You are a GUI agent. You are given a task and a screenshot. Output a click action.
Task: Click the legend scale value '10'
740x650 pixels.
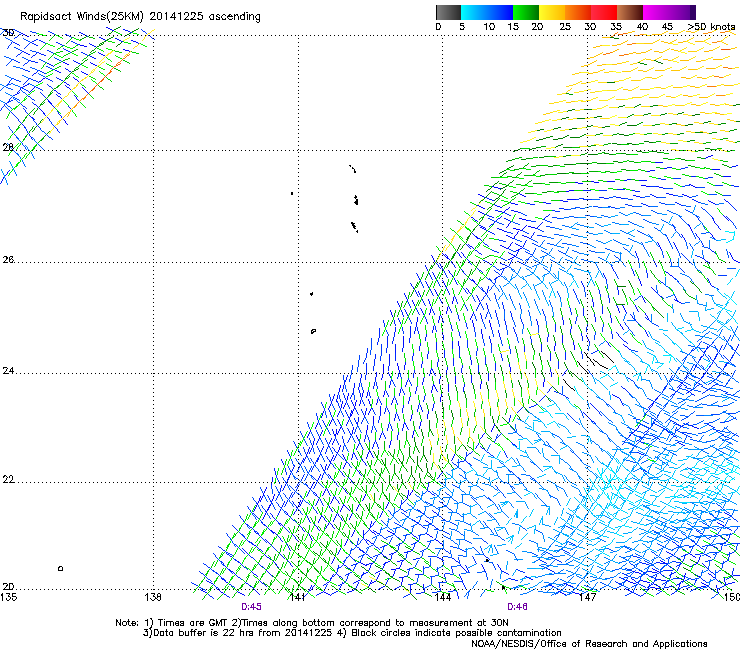(489, 27)
